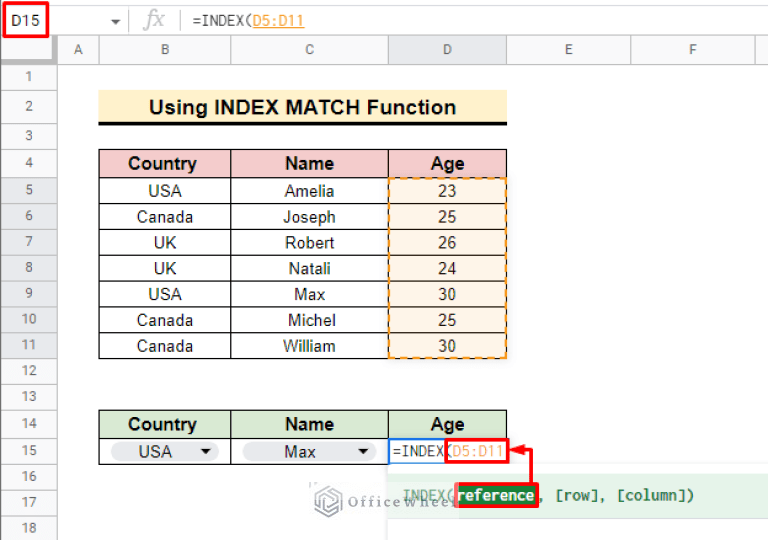Select Canada country cell in row 11

165,346
